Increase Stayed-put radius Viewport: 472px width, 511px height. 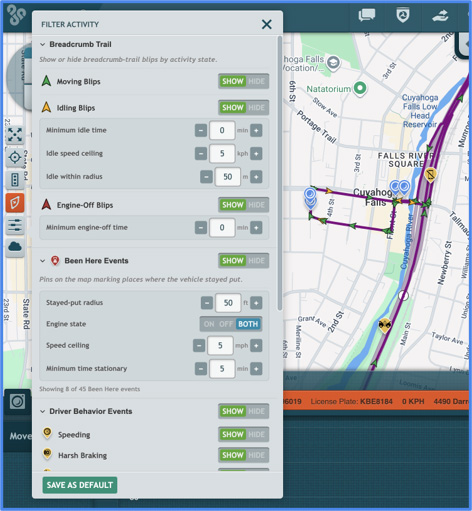coord(256,303)
